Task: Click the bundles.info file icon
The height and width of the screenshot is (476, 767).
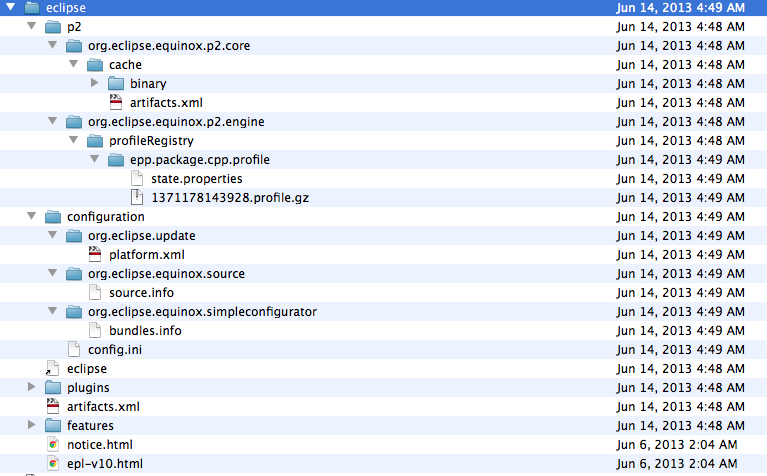Action: point(95,331)
